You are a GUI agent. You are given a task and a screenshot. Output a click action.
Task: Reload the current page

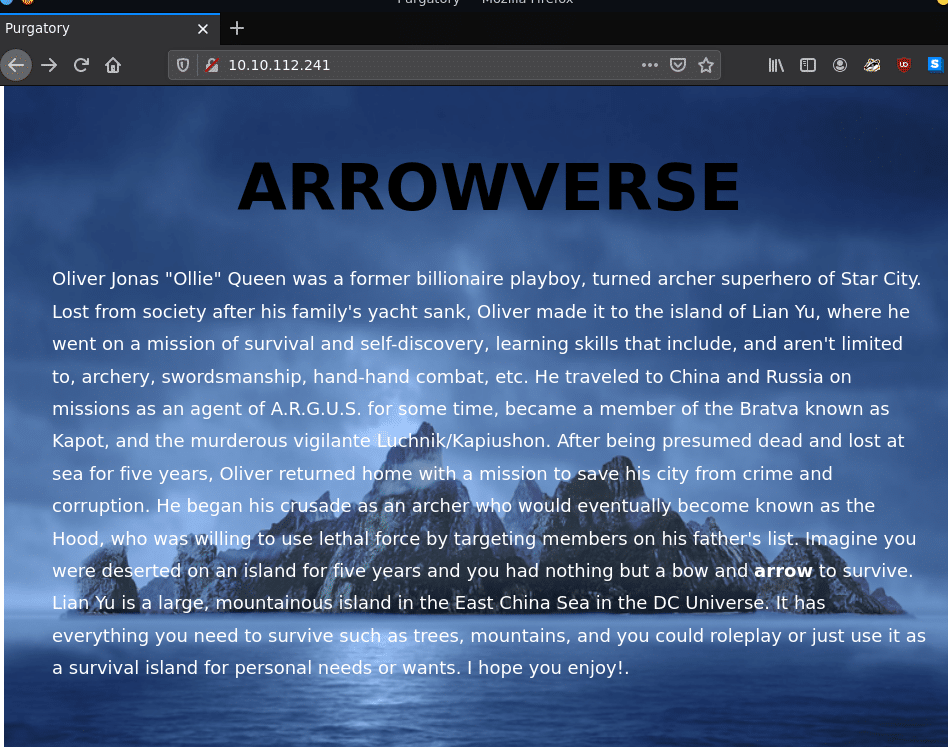tap(81, 65)
